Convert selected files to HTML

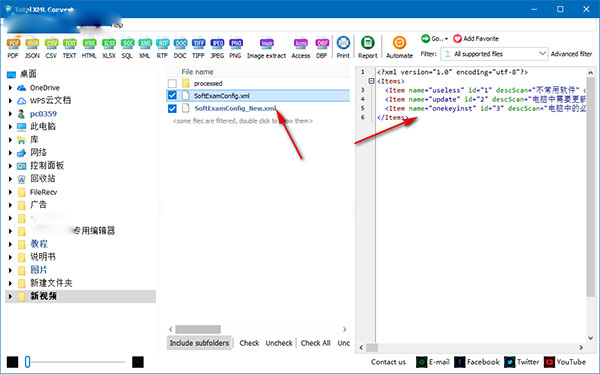(89, 48)
